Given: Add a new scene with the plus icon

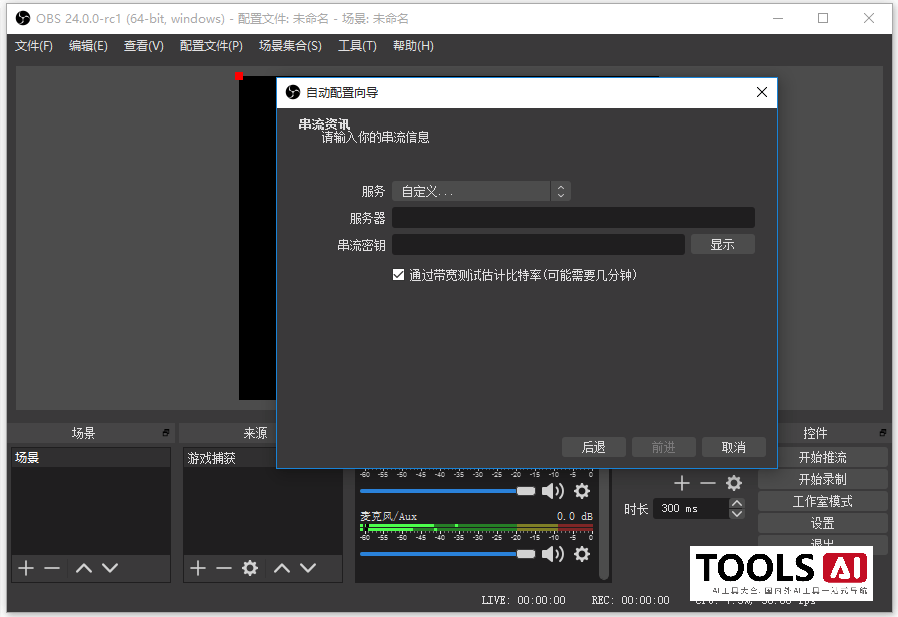Looking at the screenshot, I should pyautogui.click(x=25, y=568).
